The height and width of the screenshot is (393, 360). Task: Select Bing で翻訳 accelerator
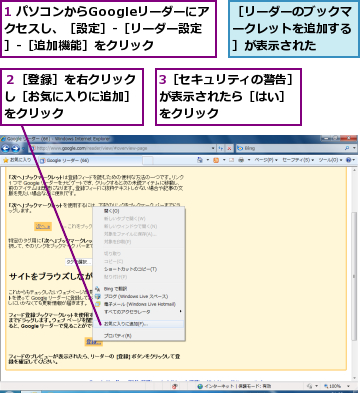[139, 289]
